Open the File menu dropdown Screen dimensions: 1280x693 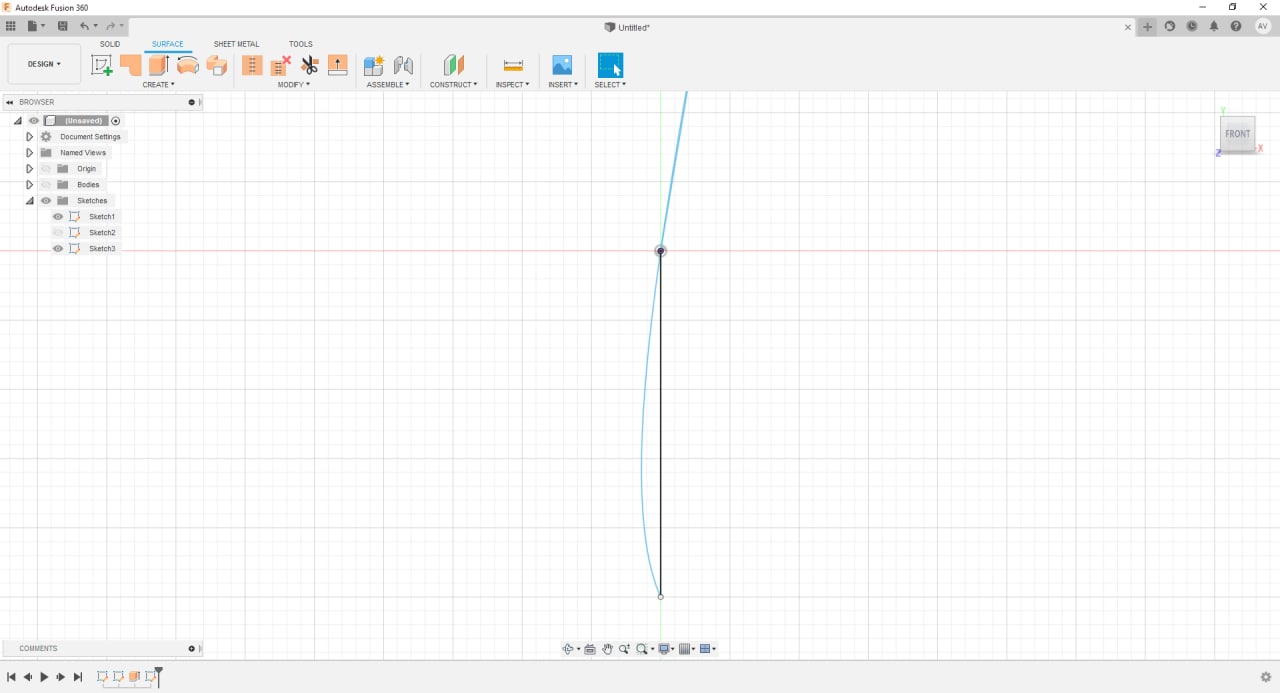(x=36, y=26)
